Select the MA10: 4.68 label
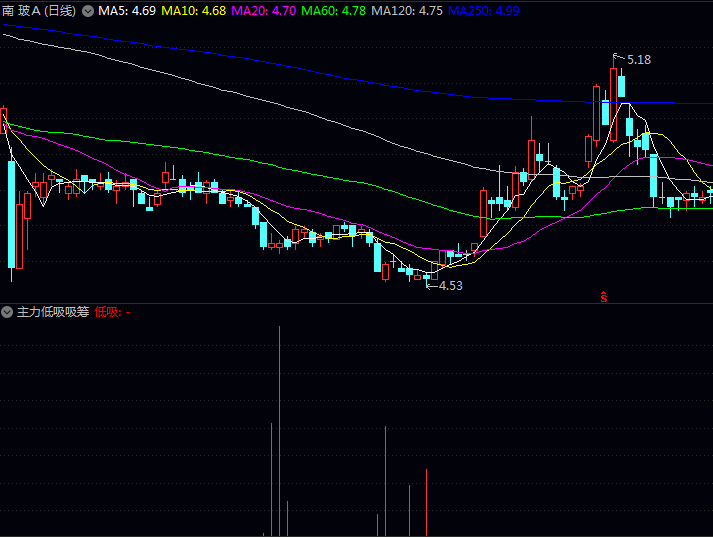The height and width of the screenshot is (537, 713). pyautogui.click(x=194, y=11)
